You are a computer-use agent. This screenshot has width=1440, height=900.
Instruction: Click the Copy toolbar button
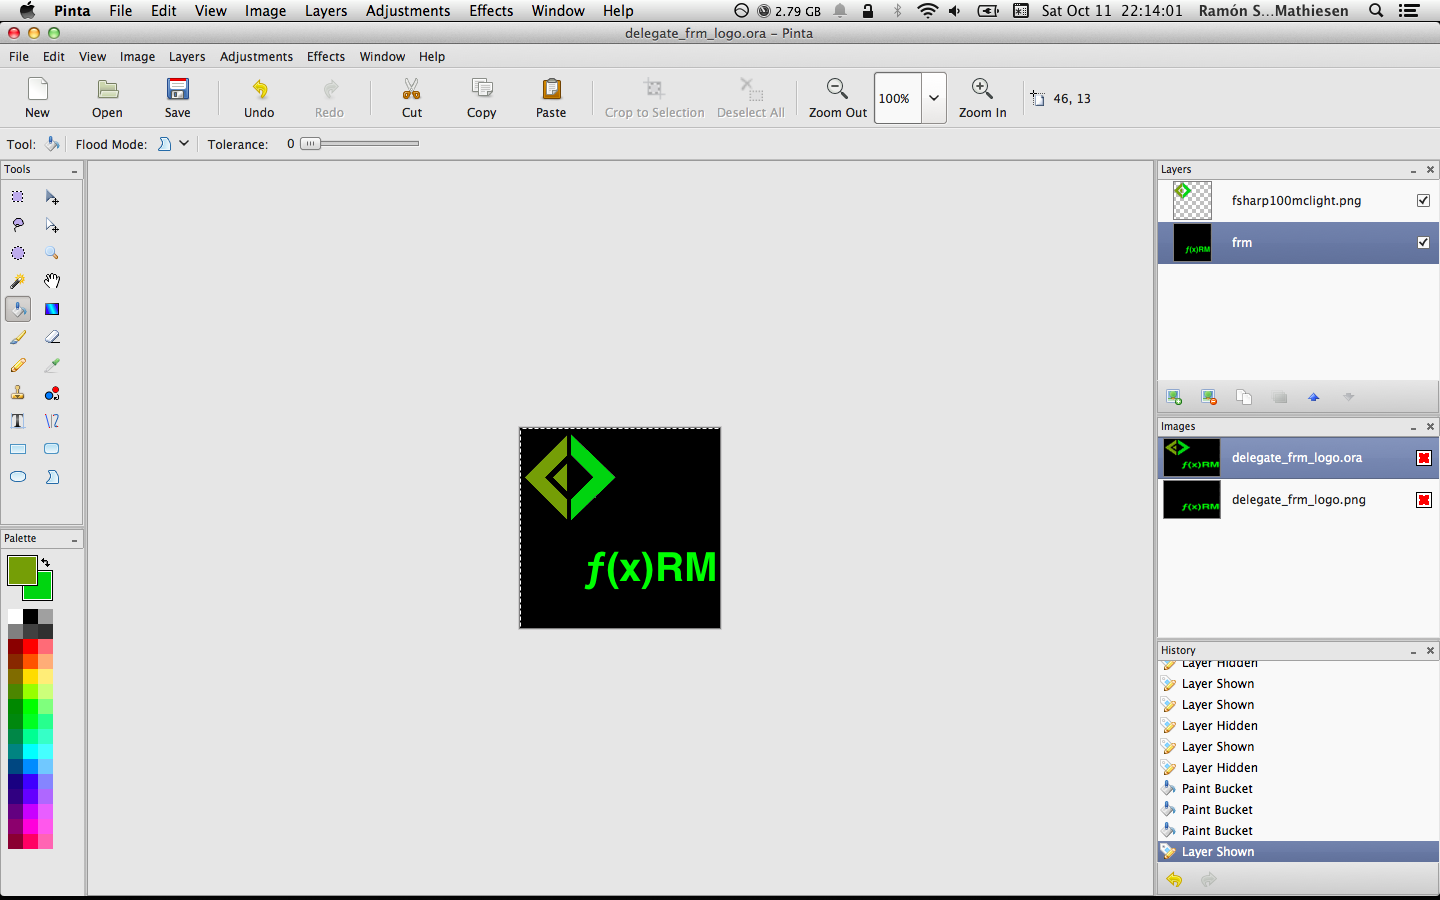482,98
